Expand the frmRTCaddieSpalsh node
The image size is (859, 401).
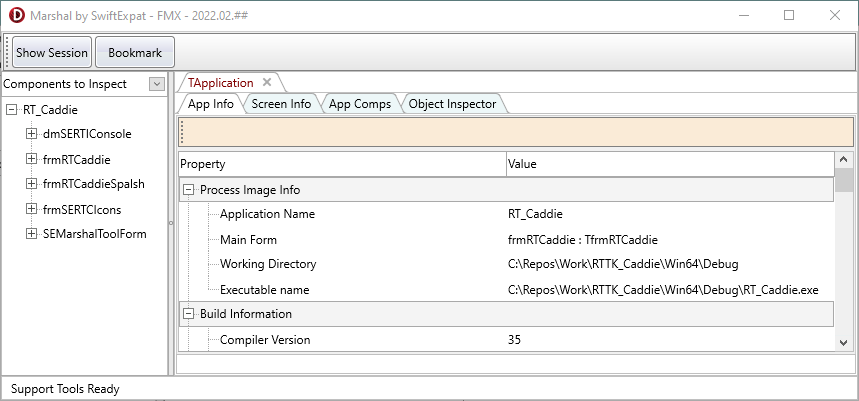pos(32,184)
